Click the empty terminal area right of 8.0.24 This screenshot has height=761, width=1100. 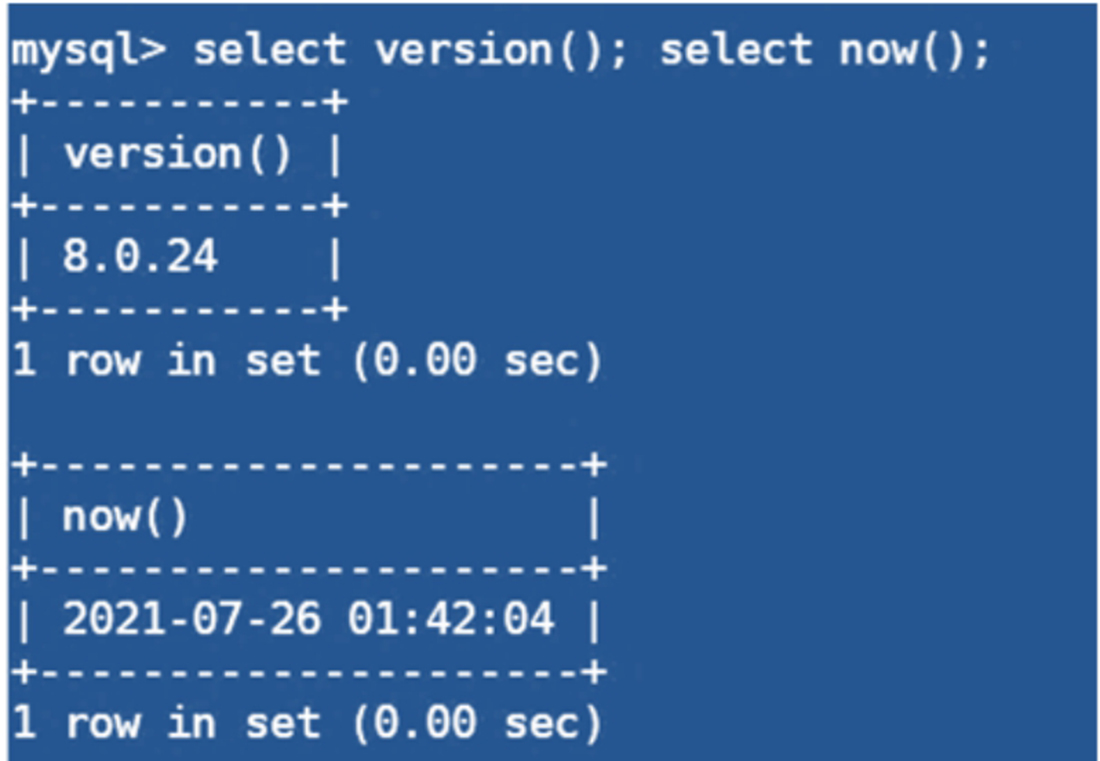(700, 259)
